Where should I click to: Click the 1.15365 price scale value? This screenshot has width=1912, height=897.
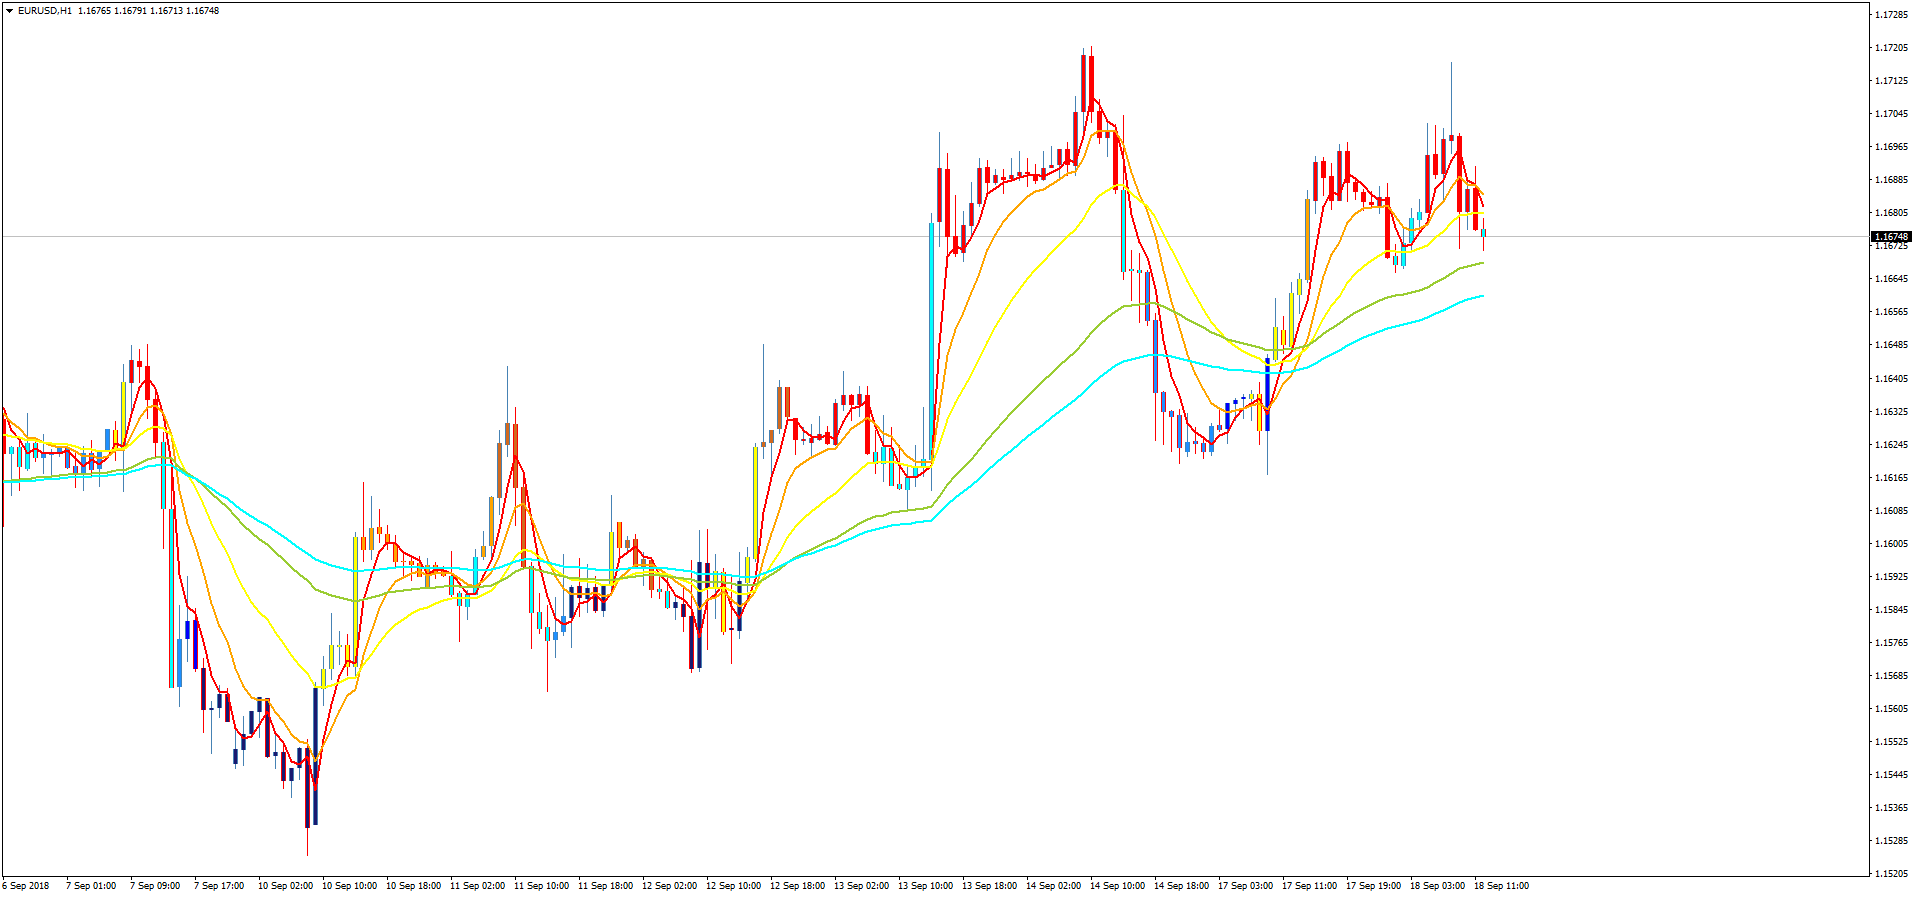[1891, 808]
